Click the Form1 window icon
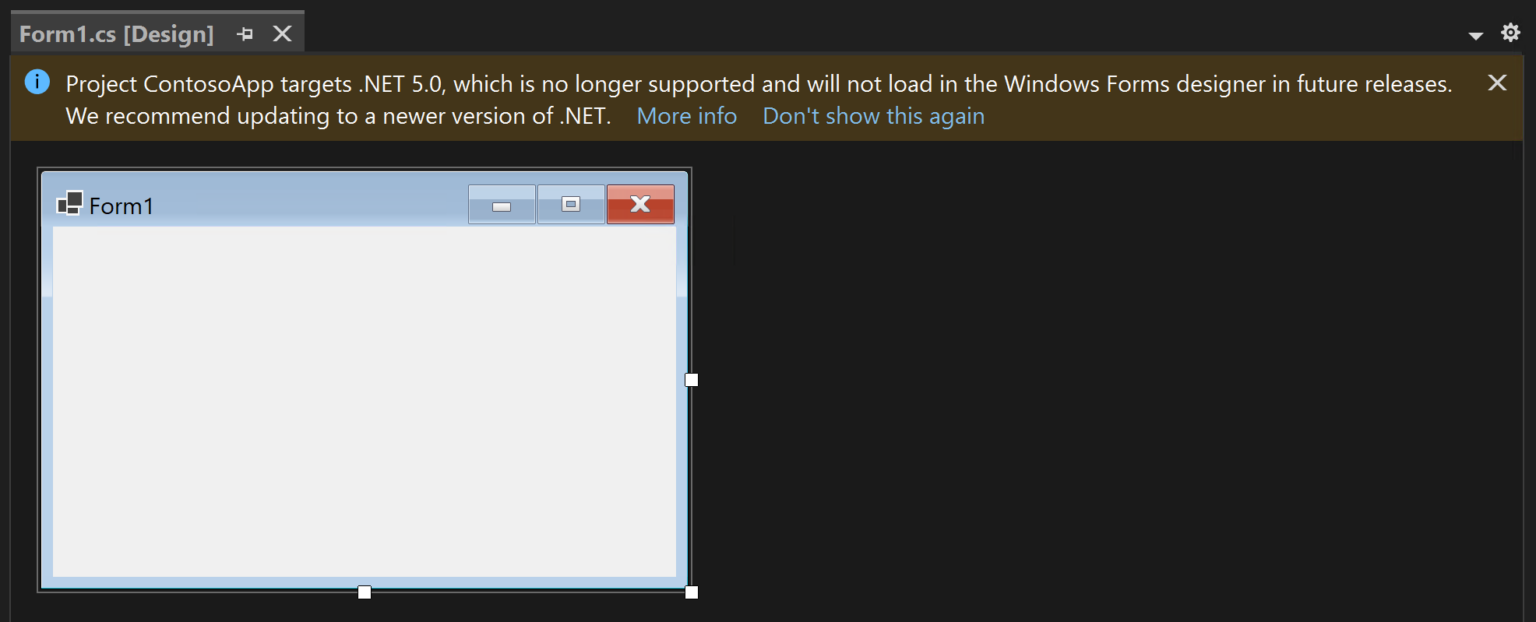Viewport: 1536px width, 622px height. [x=69, y=204]
